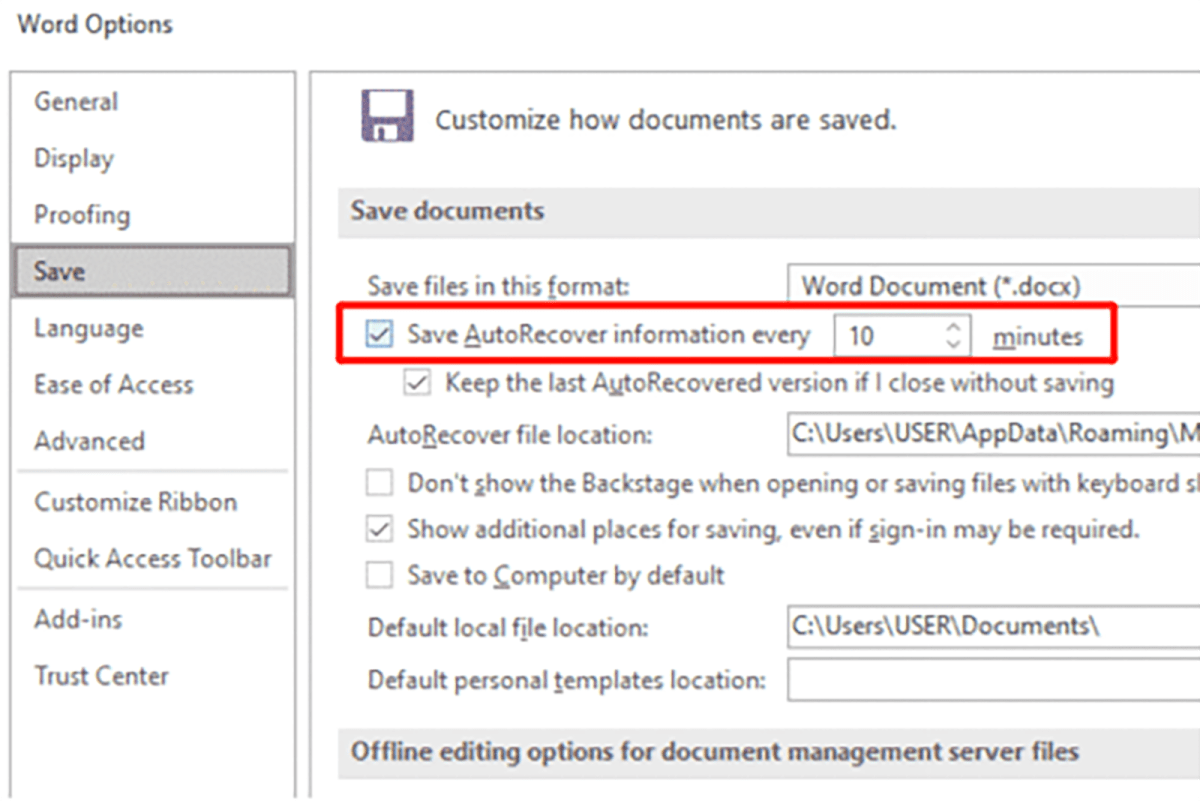Open the Advanced options category
Image resolution: width=1200 pixels, height=801 pixels.
coord(89,441)
